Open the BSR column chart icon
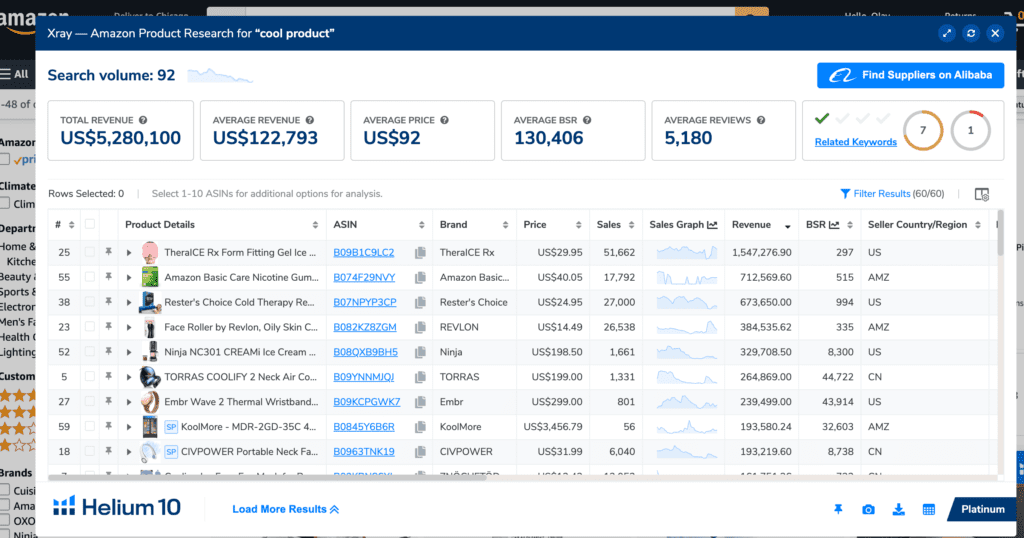Screen dimensions: 1024x538 tap(834, 225)
